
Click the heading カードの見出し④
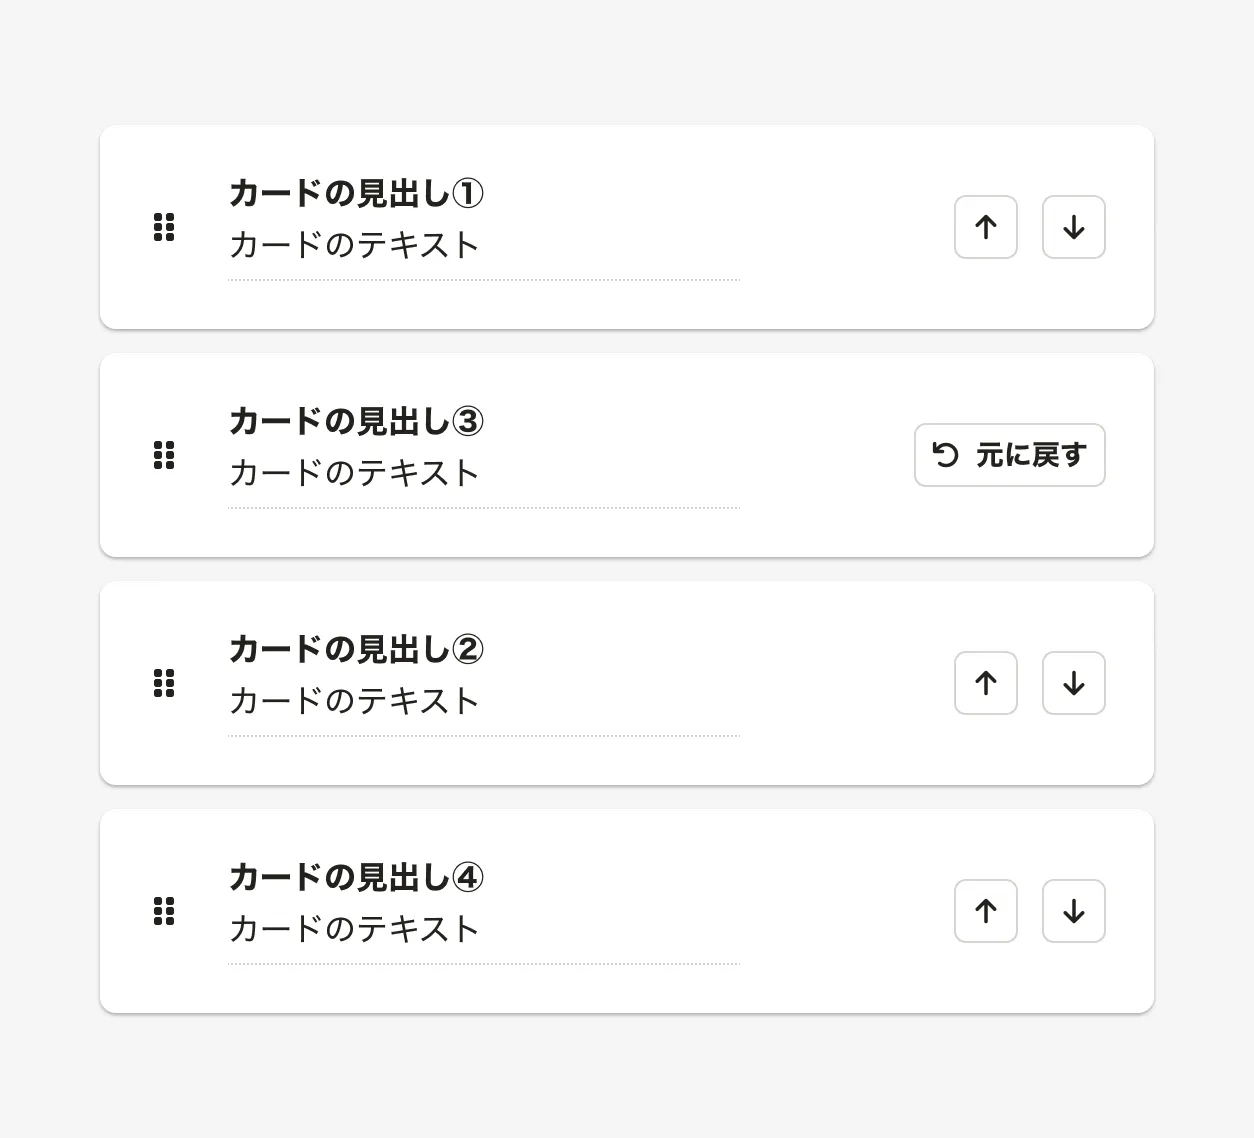(356, 877)
